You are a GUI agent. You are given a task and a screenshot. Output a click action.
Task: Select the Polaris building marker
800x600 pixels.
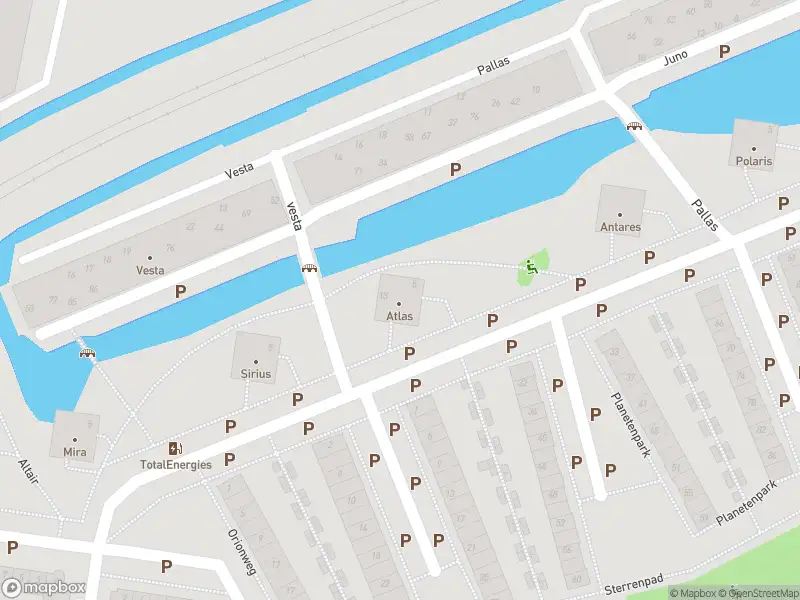tap(754, 149)
